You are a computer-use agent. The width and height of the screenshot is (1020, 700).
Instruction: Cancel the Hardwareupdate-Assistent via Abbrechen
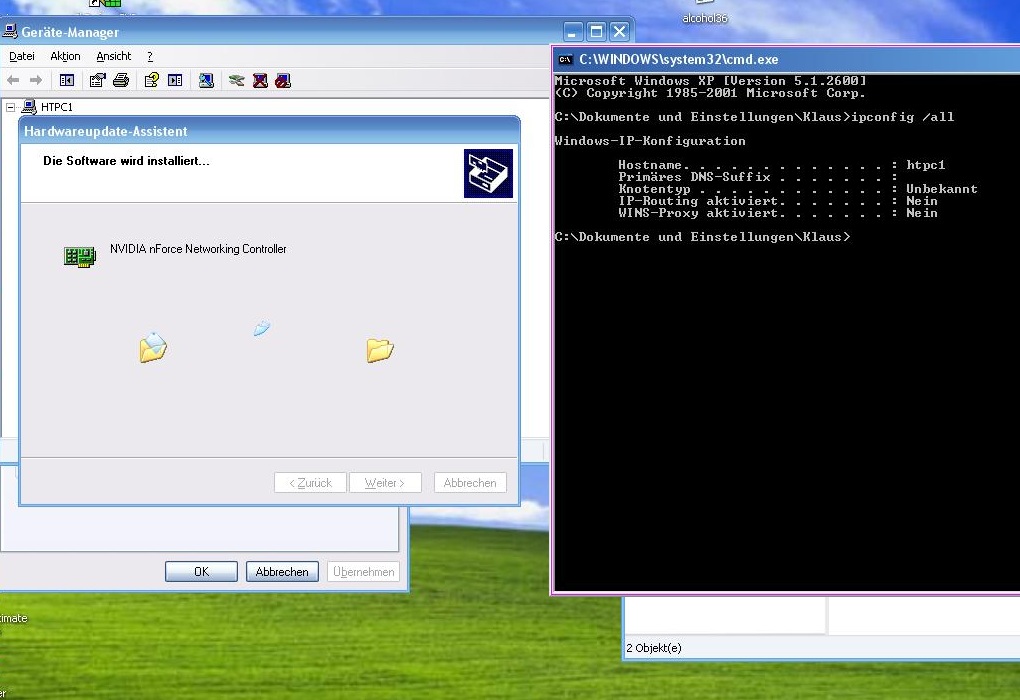coord(470,483)
